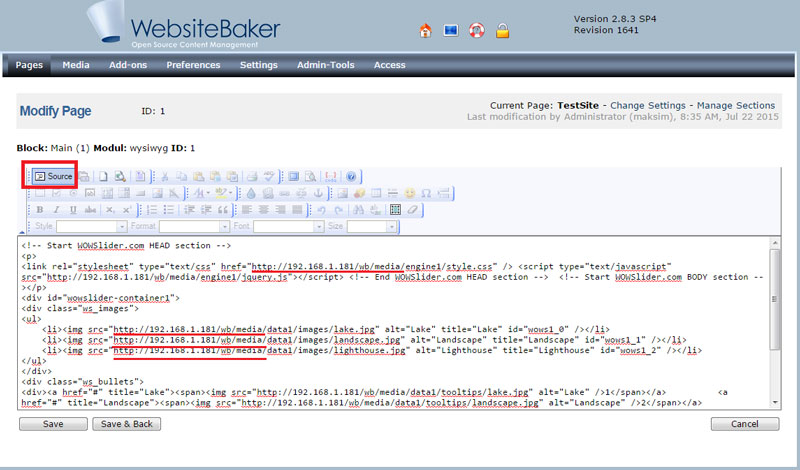Viewport: 800px width, 470px height.
Task: Click the Cancel button
Action: point(745,424)
